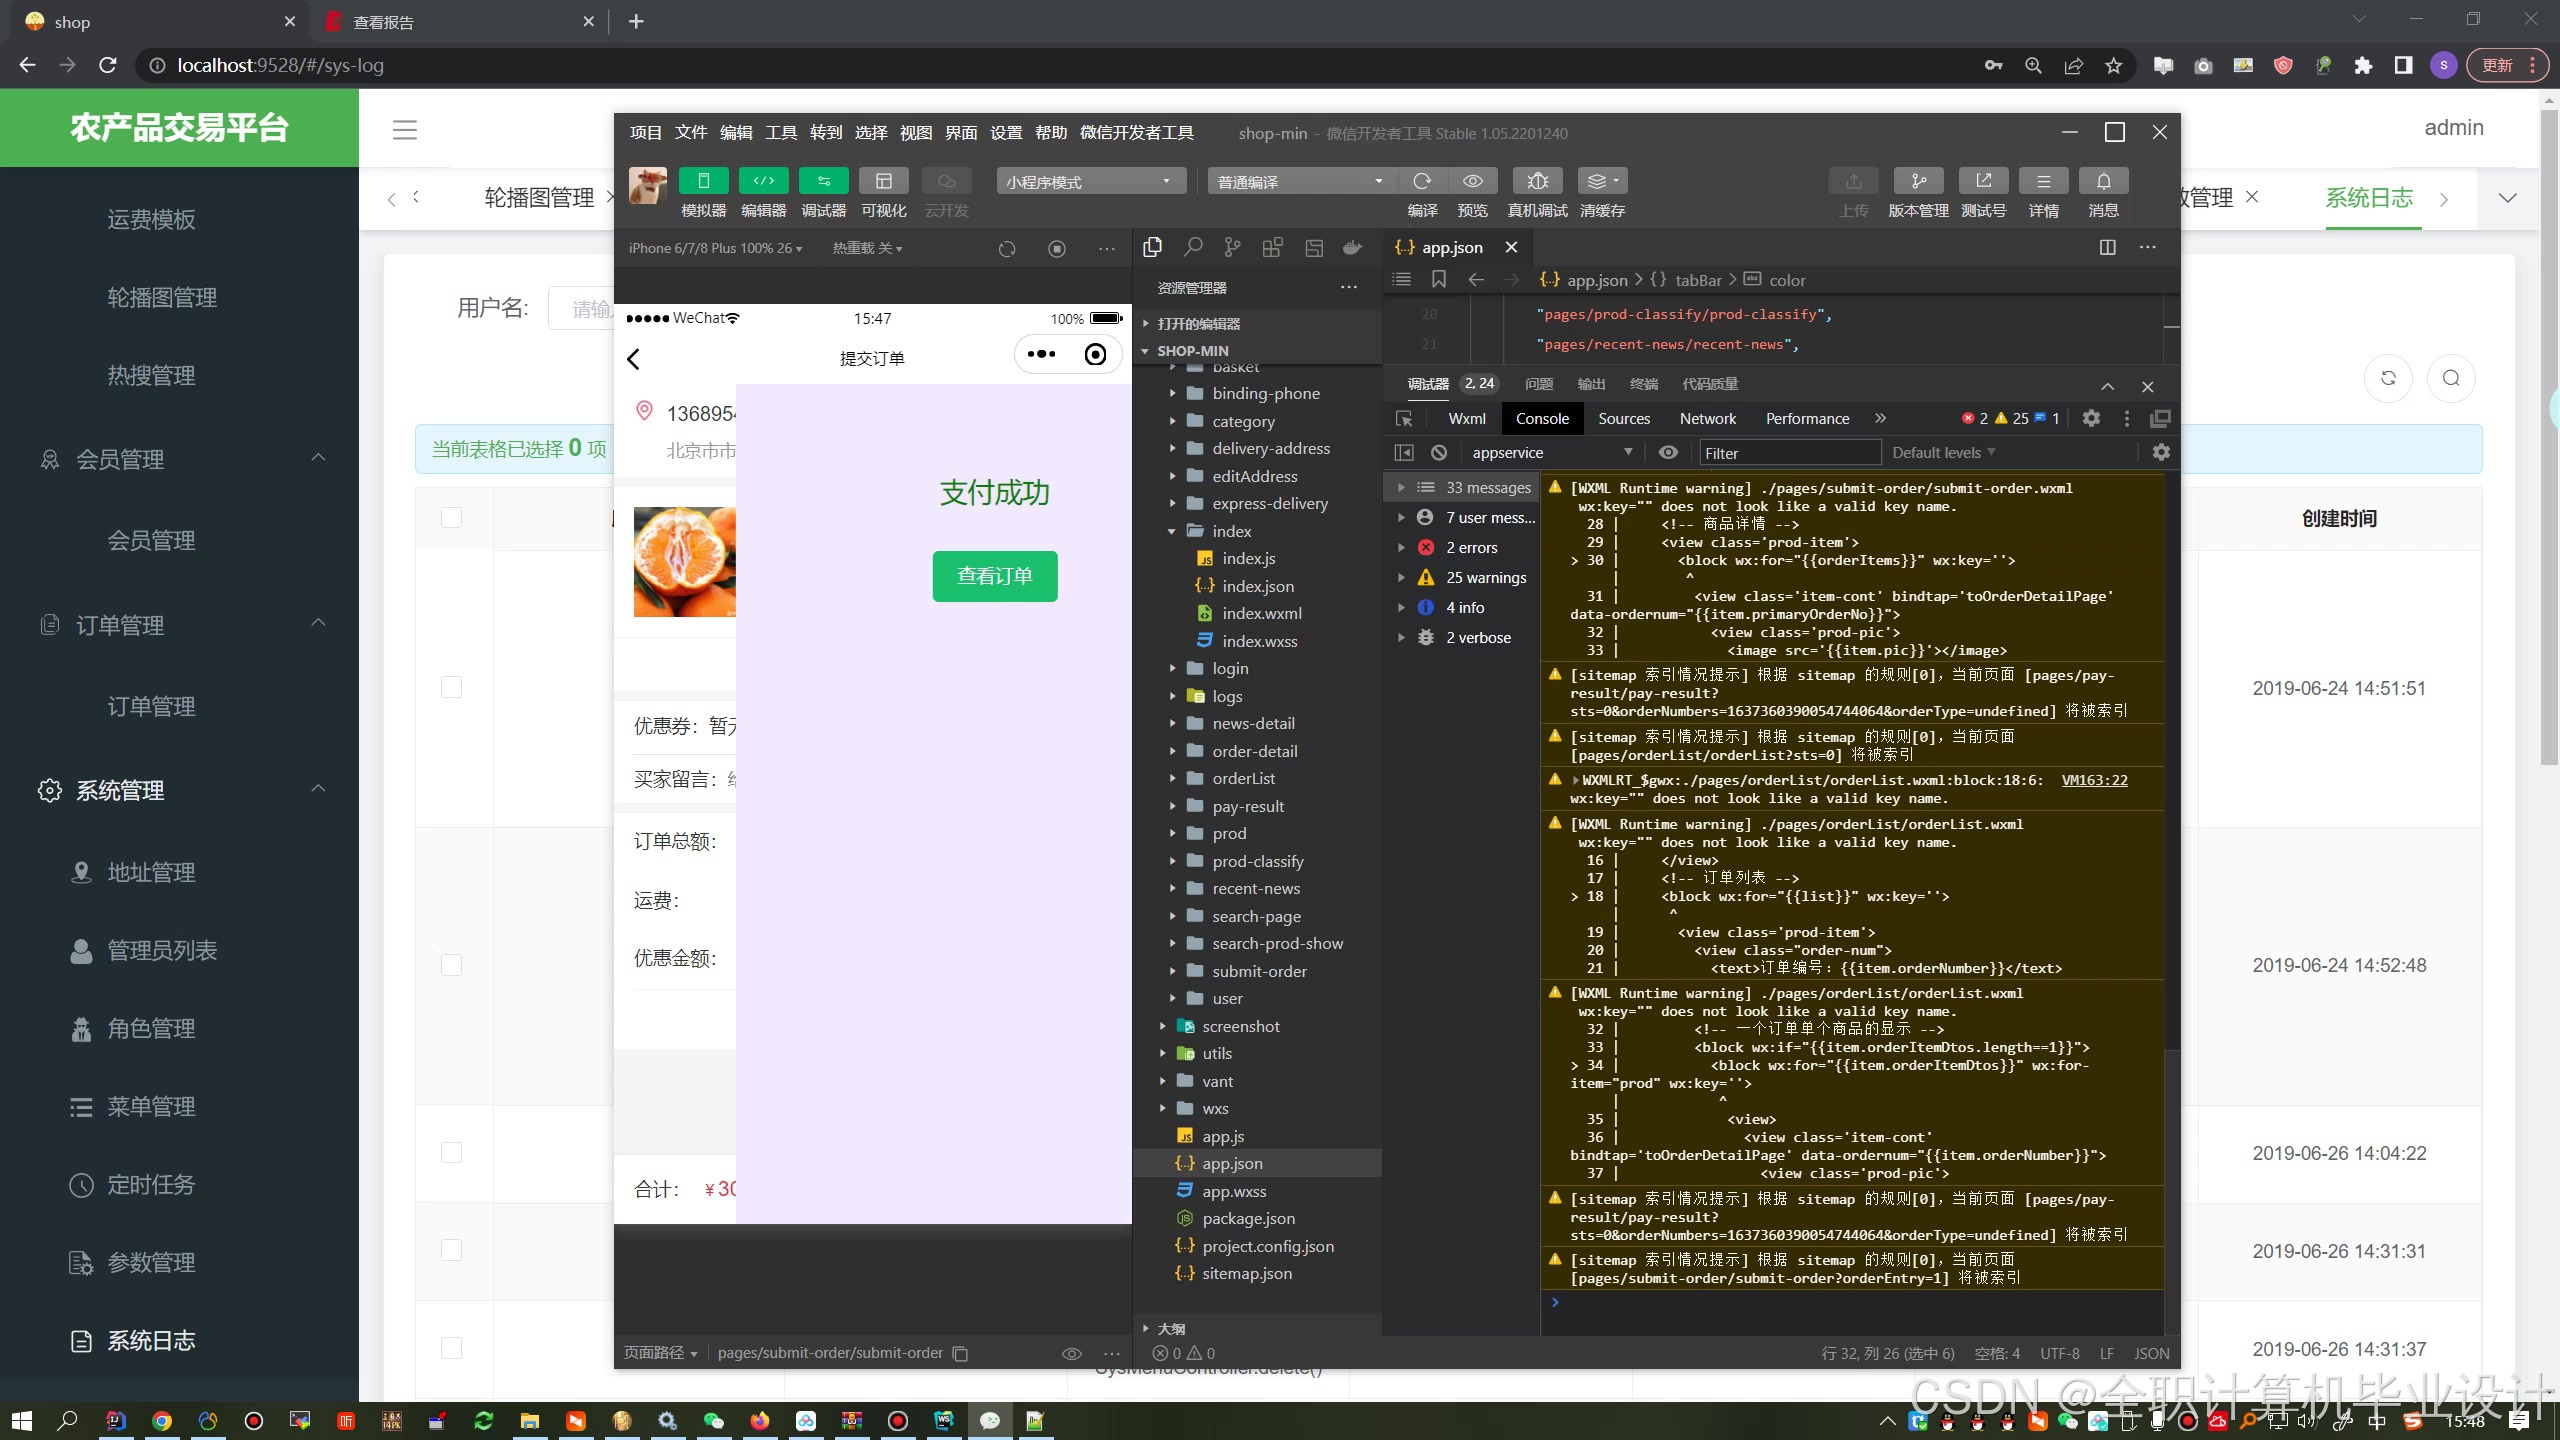Expand the pay-result folder in the tree
2560x1440 pixels.
(1248, 806)
